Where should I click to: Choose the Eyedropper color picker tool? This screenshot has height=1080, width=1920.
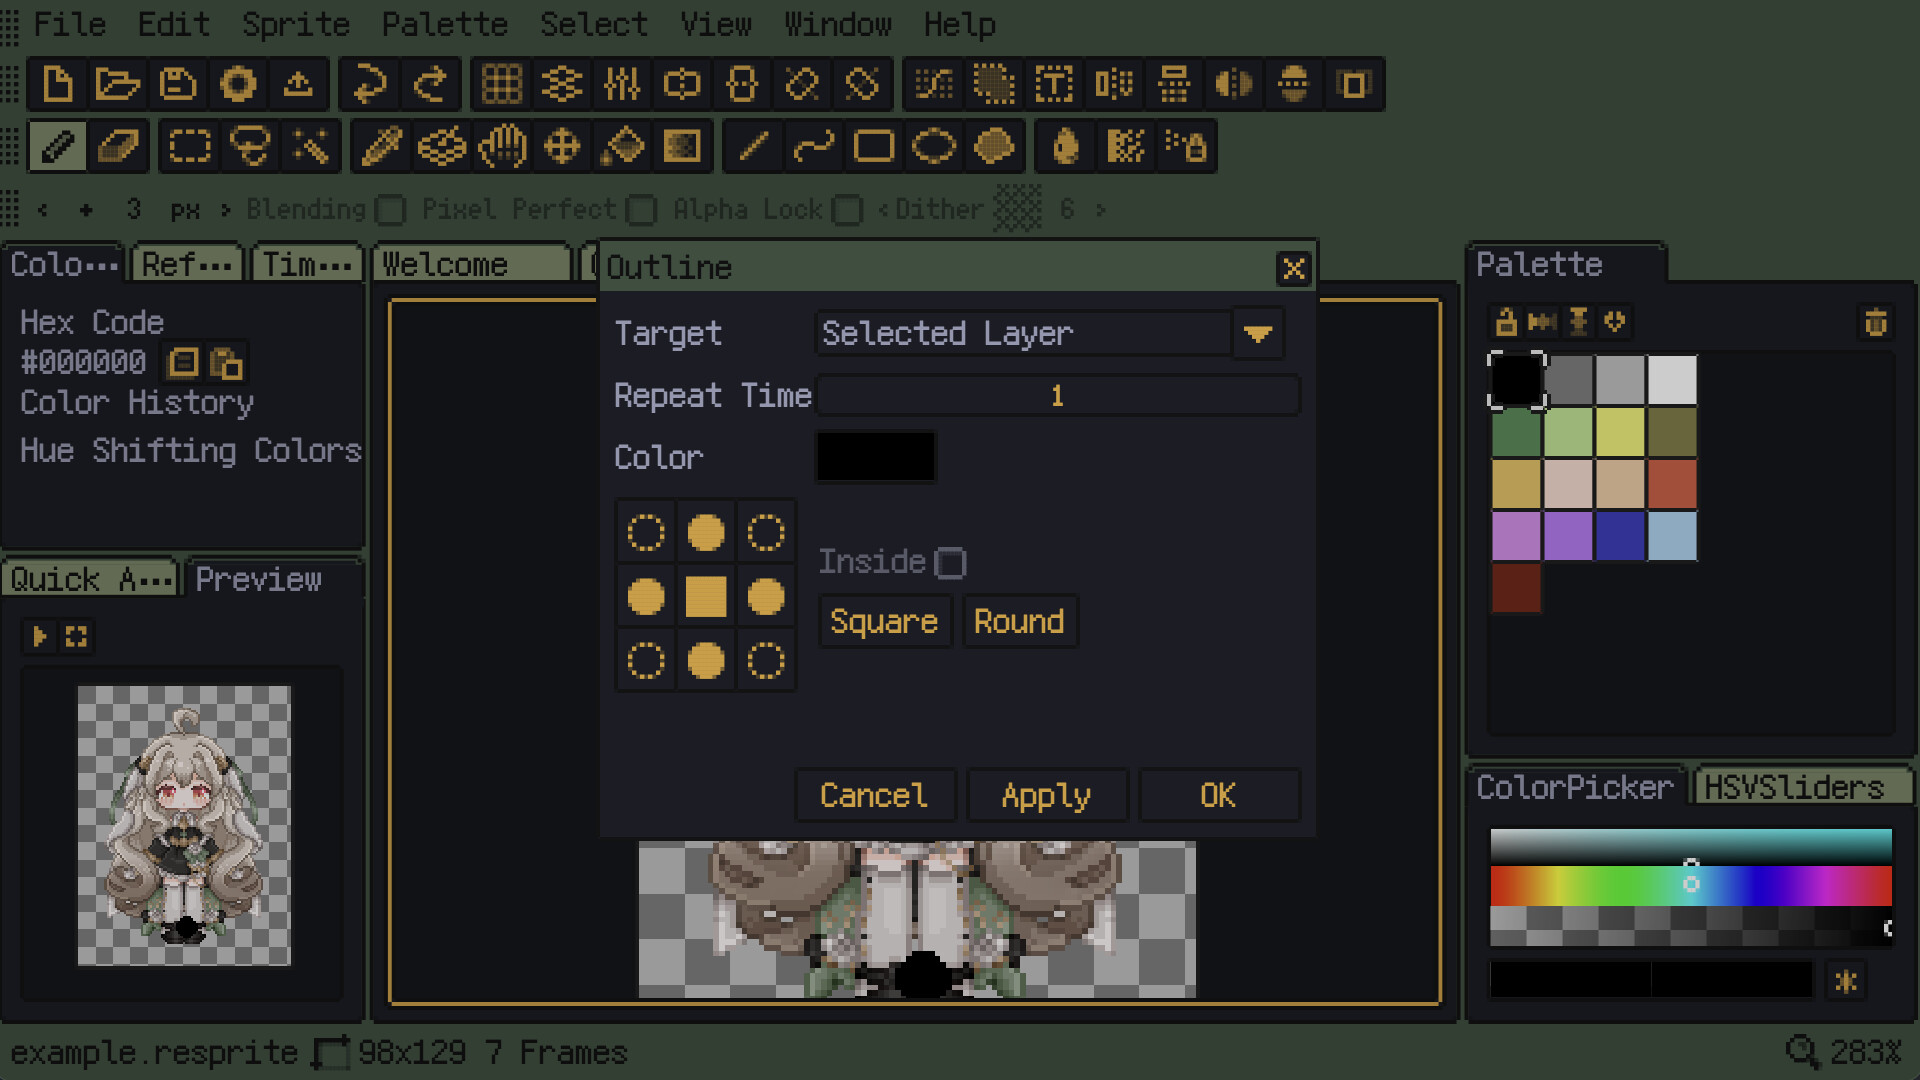tap(381, 147)
